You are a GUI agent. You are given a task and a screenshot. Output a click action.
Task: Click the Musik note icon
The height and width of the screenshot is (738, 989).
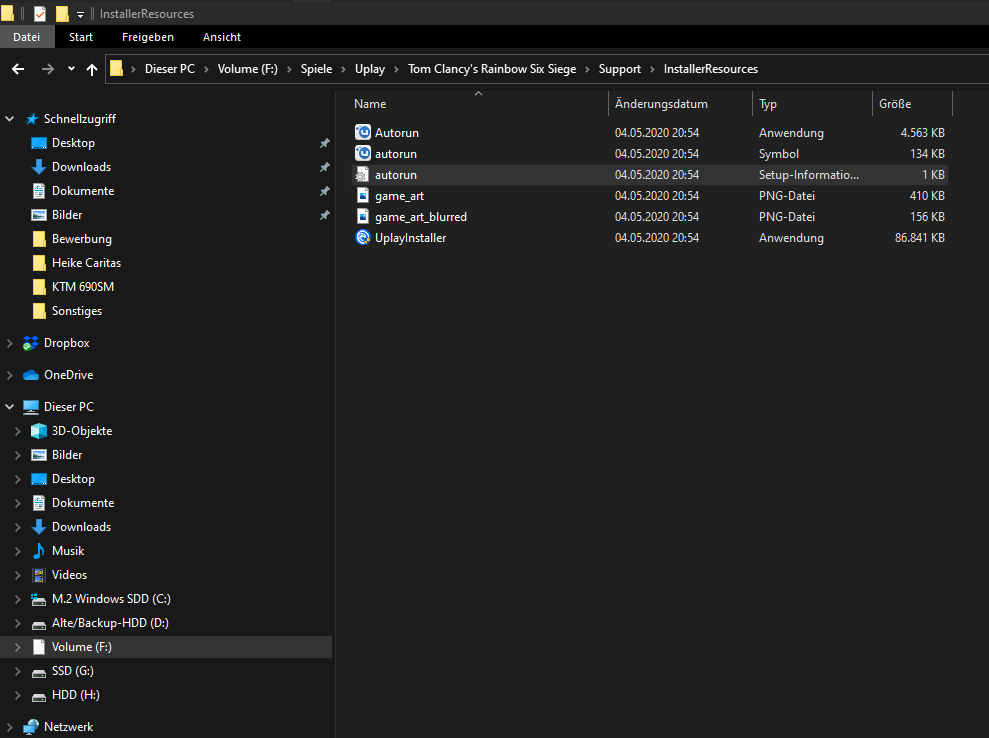point(39,551)
